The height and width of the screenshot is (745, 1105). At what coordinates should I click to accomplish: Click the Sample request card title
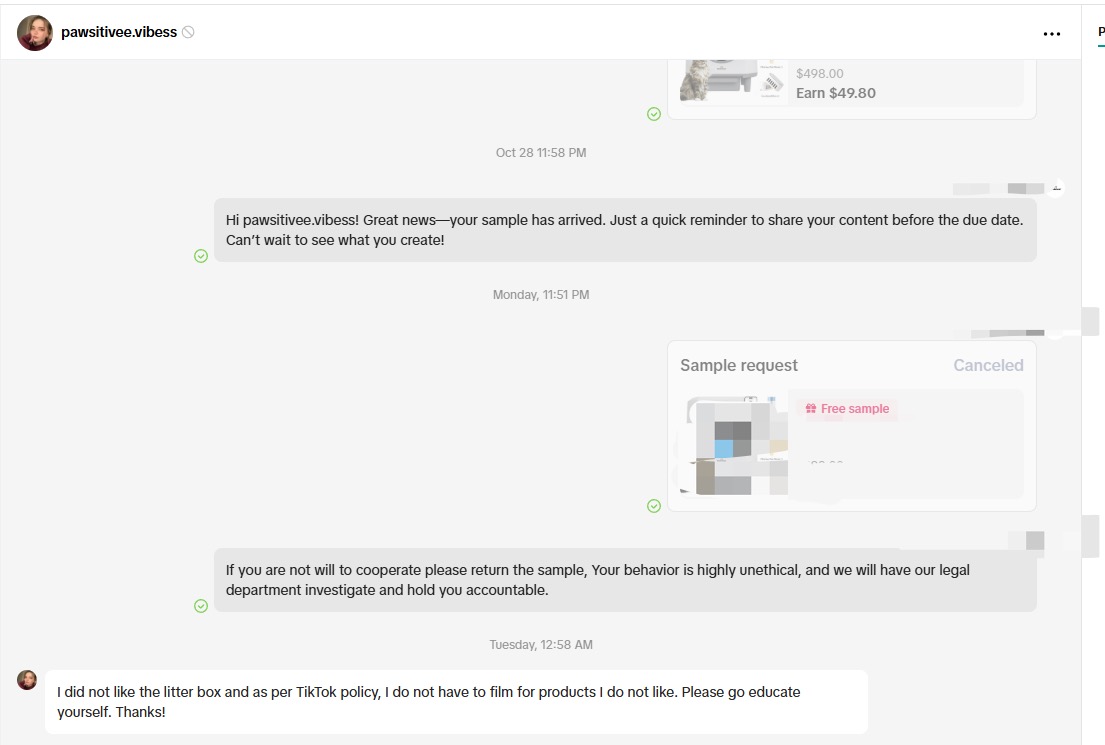[x=739, y=365]
